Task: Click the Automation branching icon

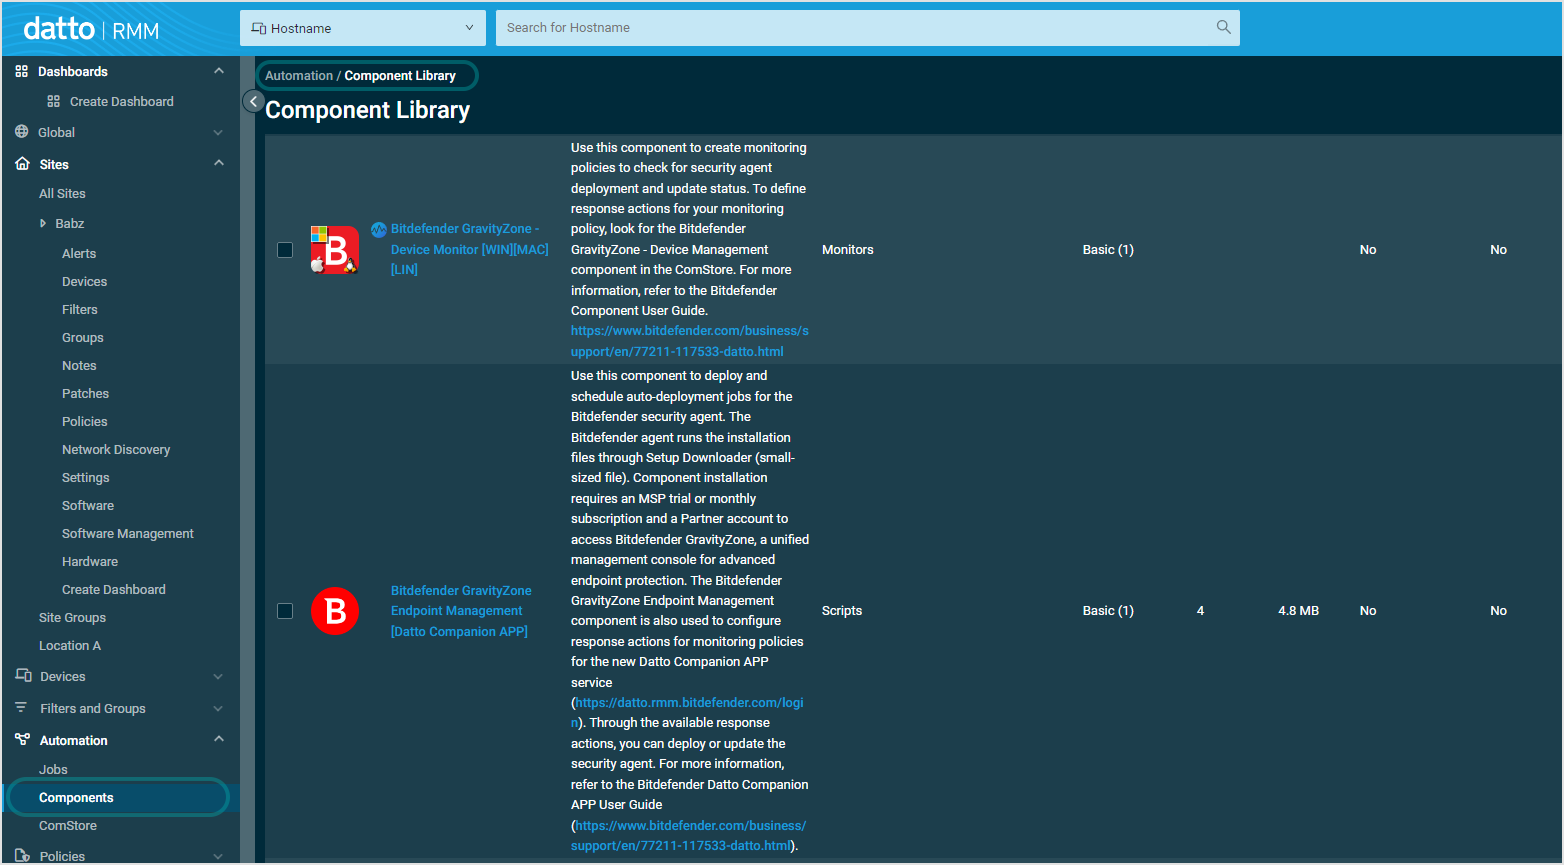Action: click(x=20, y=740)
